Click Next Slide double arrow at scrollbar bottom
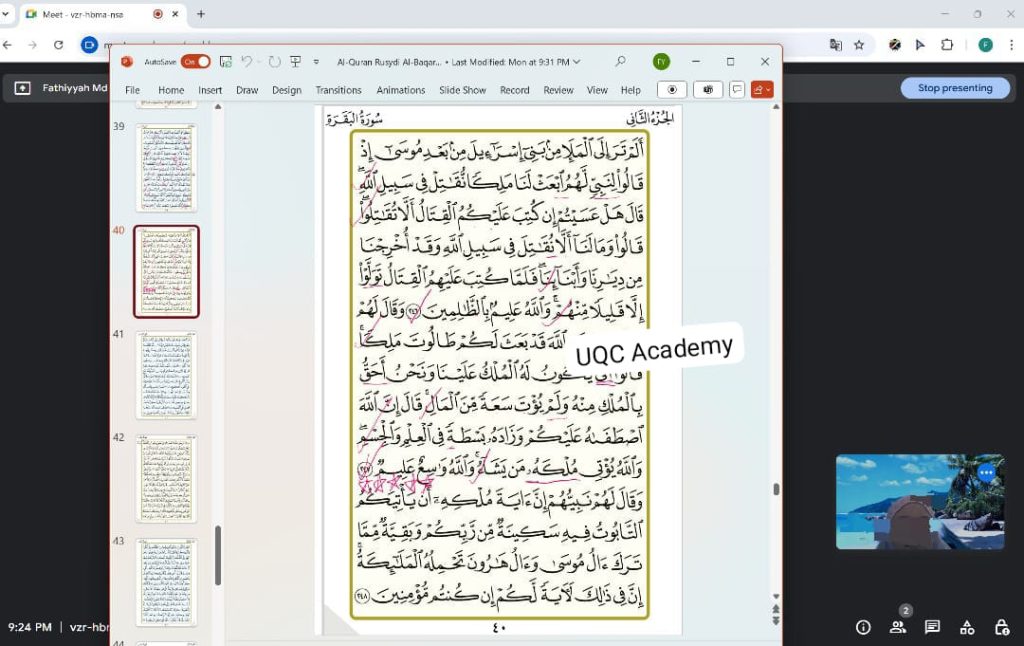The width and height of the screenshot is (1024, 646). 776,620
